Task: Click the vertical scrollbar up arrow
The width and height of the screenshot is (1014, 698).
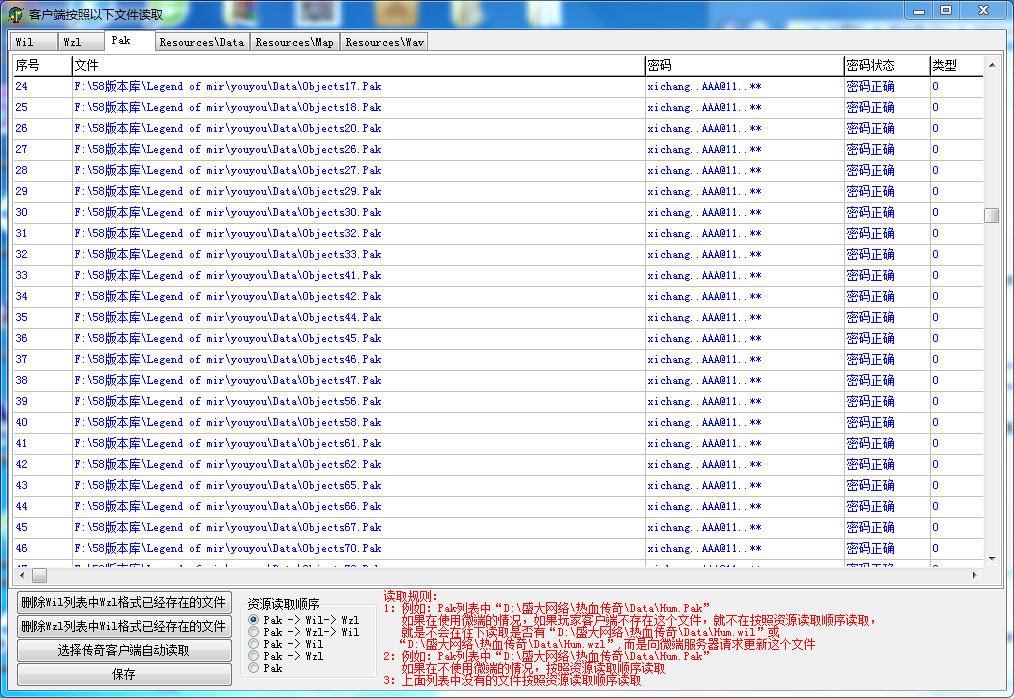Action: pyautogui.click(x=991, y=66)
